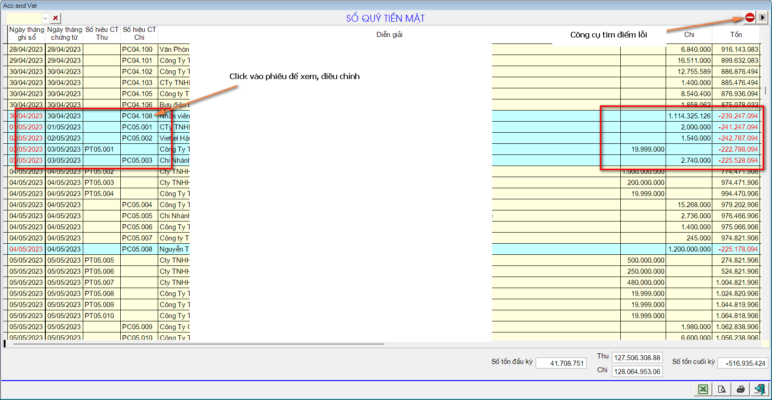The height and width of the screenshot is (400, 772).
Task: Click the 'Số hiệu CT Thu' column header
Action: (101, 35)
